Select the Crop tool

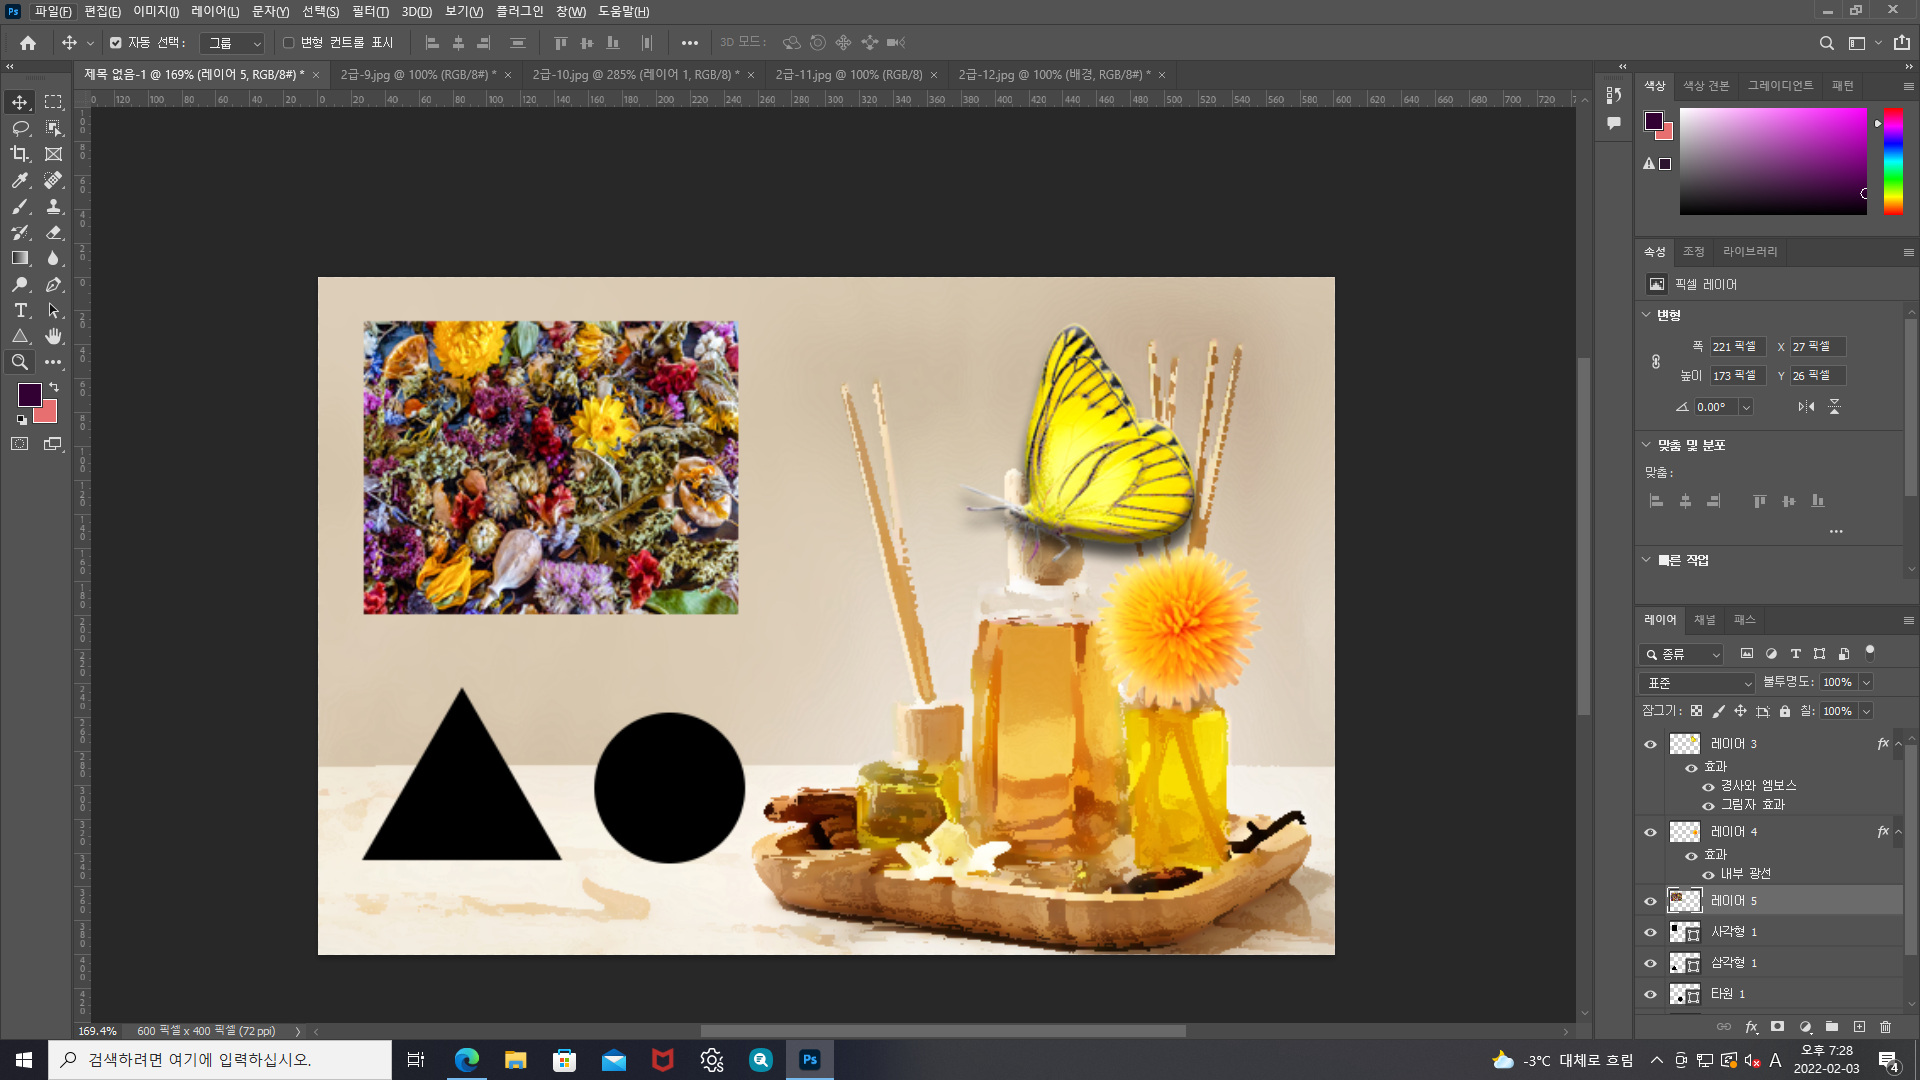pos(20,154)
